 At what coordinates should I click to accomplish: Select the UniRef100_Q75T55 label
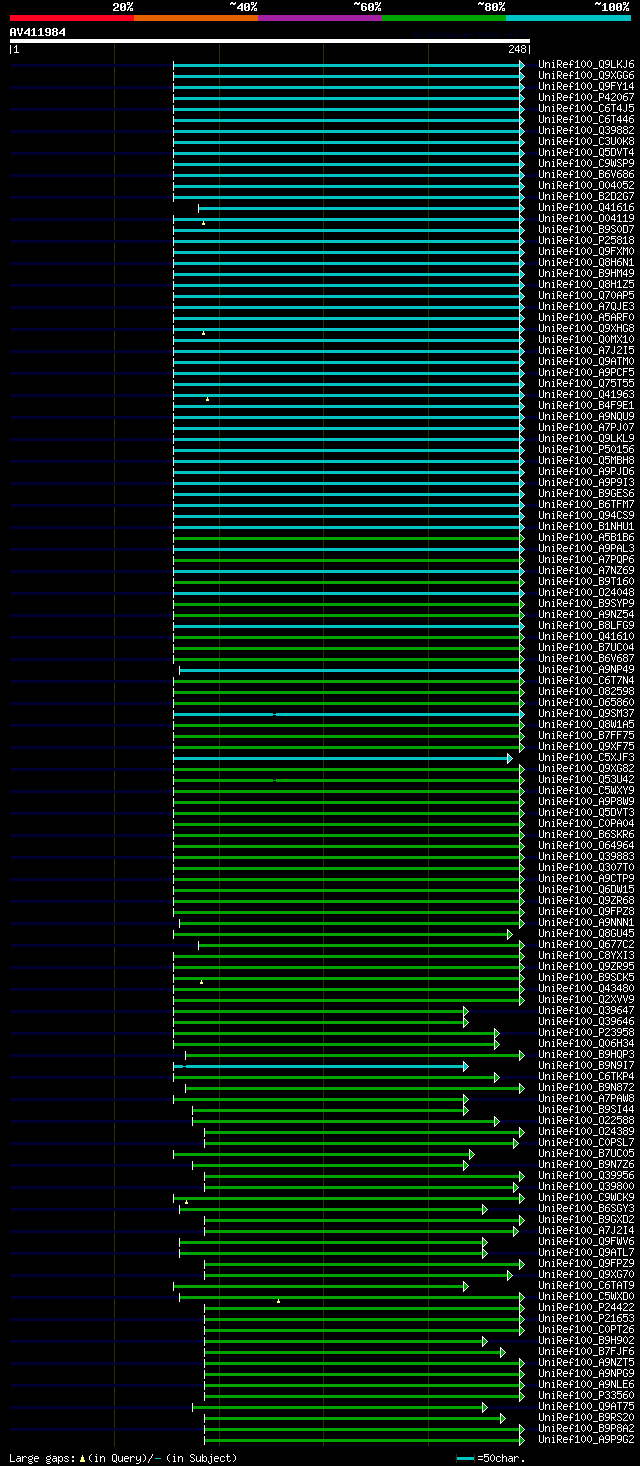(586, 383)
